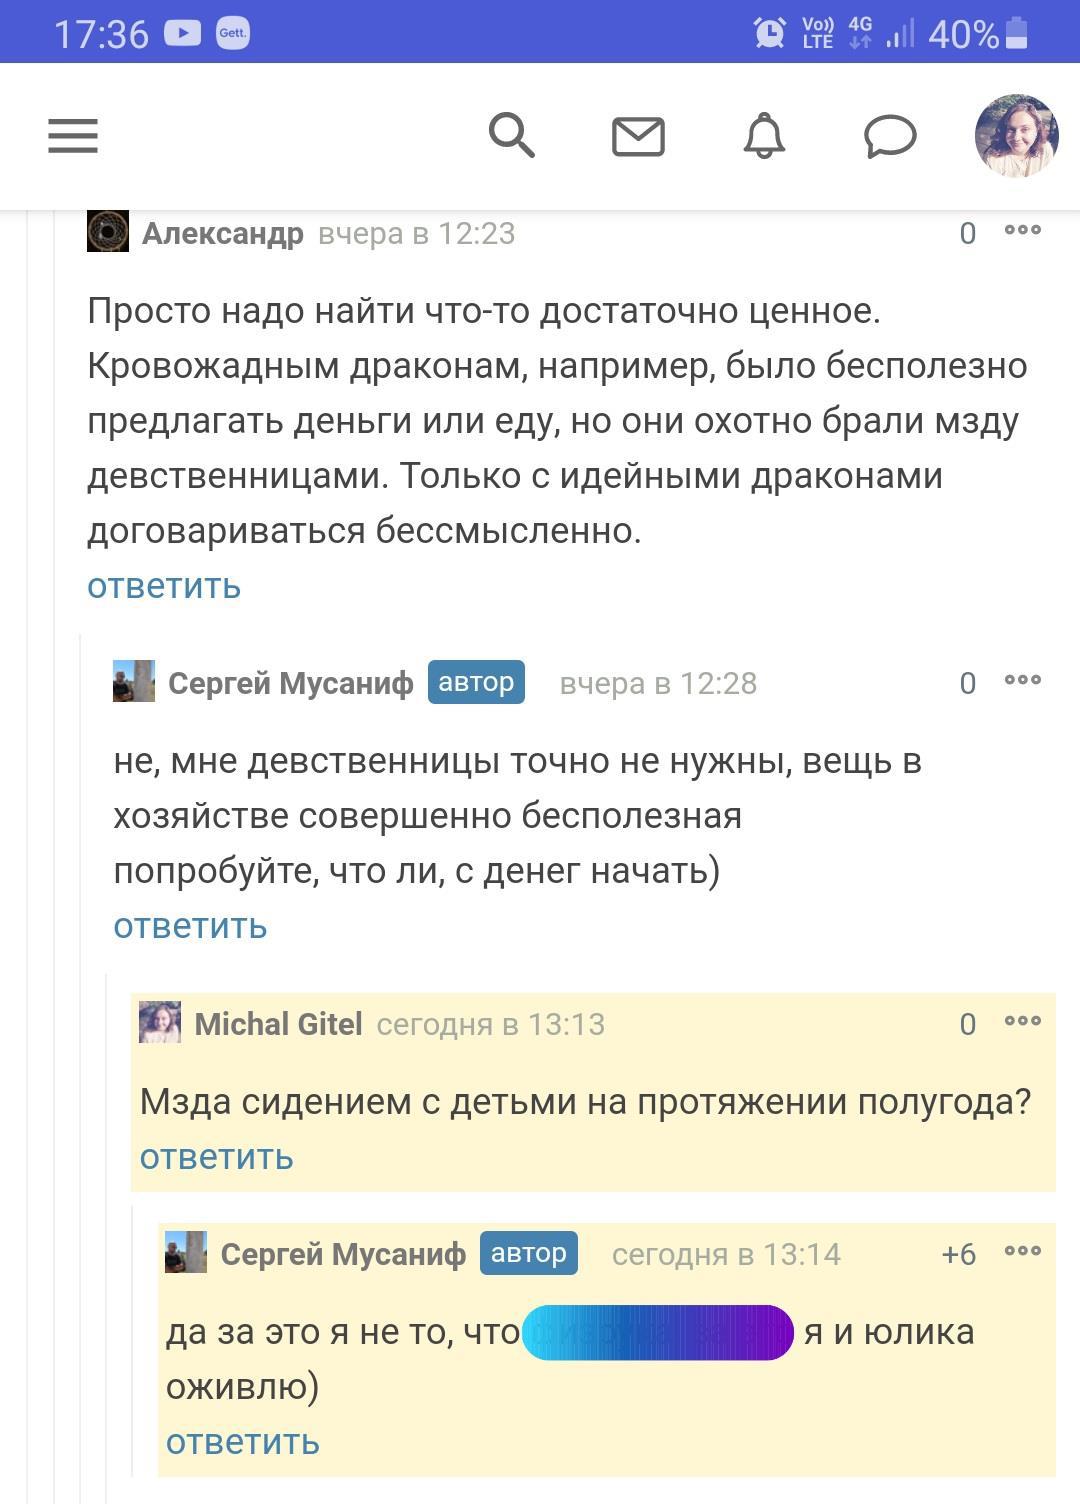Open the user profile avatar menu

pos(1016,136)
